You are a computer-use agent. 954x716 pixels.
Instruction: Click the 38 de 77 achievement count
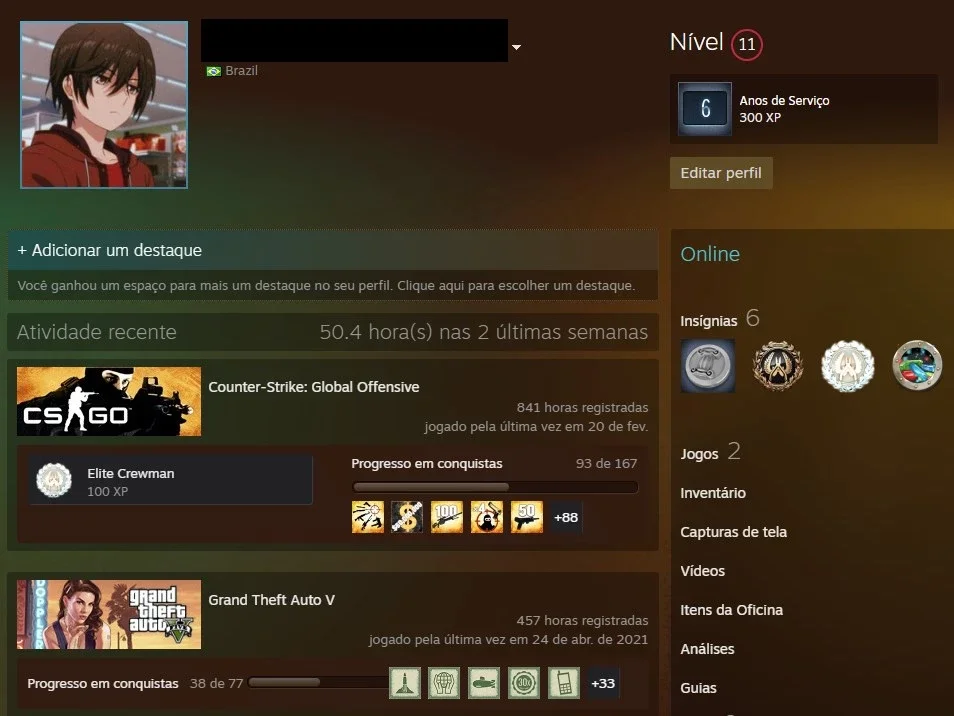tap(216, 683)
